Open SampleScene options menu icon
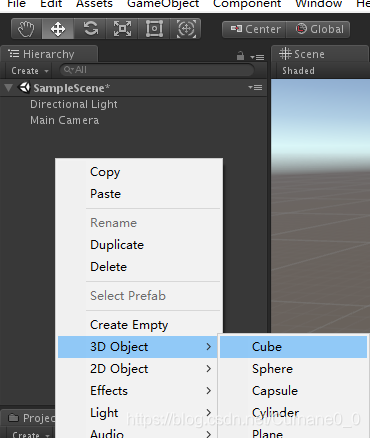Image resolution: width=370 pixels, height=438 pixels. coord(255,88)
